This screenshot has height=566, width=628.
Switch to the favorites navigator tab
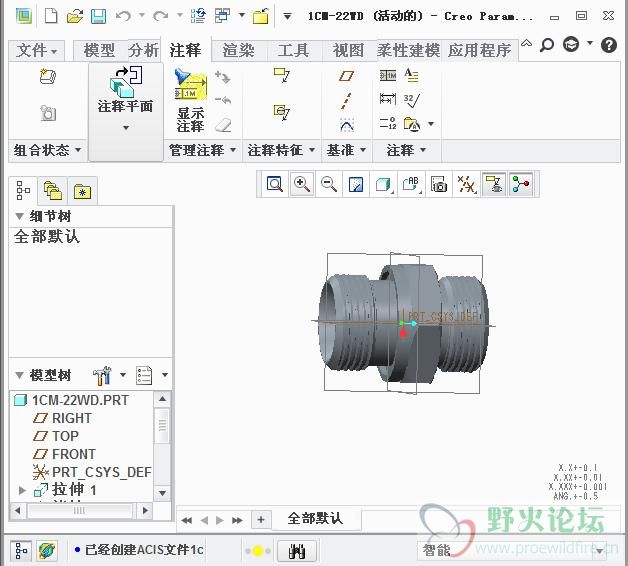tap(83, 191)
